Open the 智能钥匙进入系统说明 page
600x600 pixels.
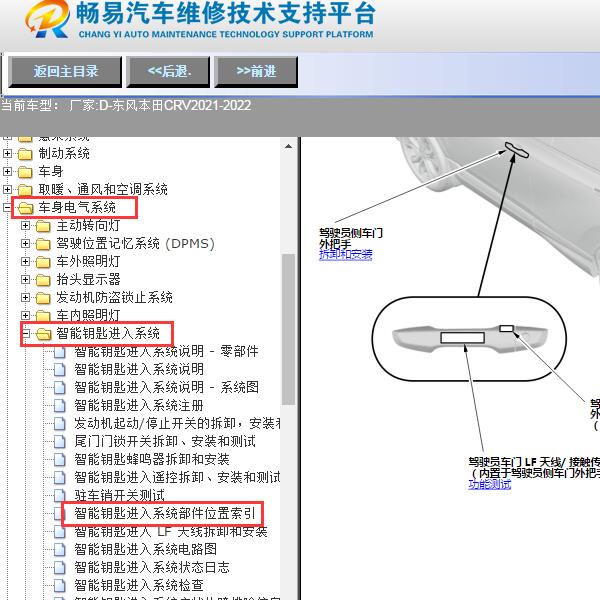click(139, 369)
